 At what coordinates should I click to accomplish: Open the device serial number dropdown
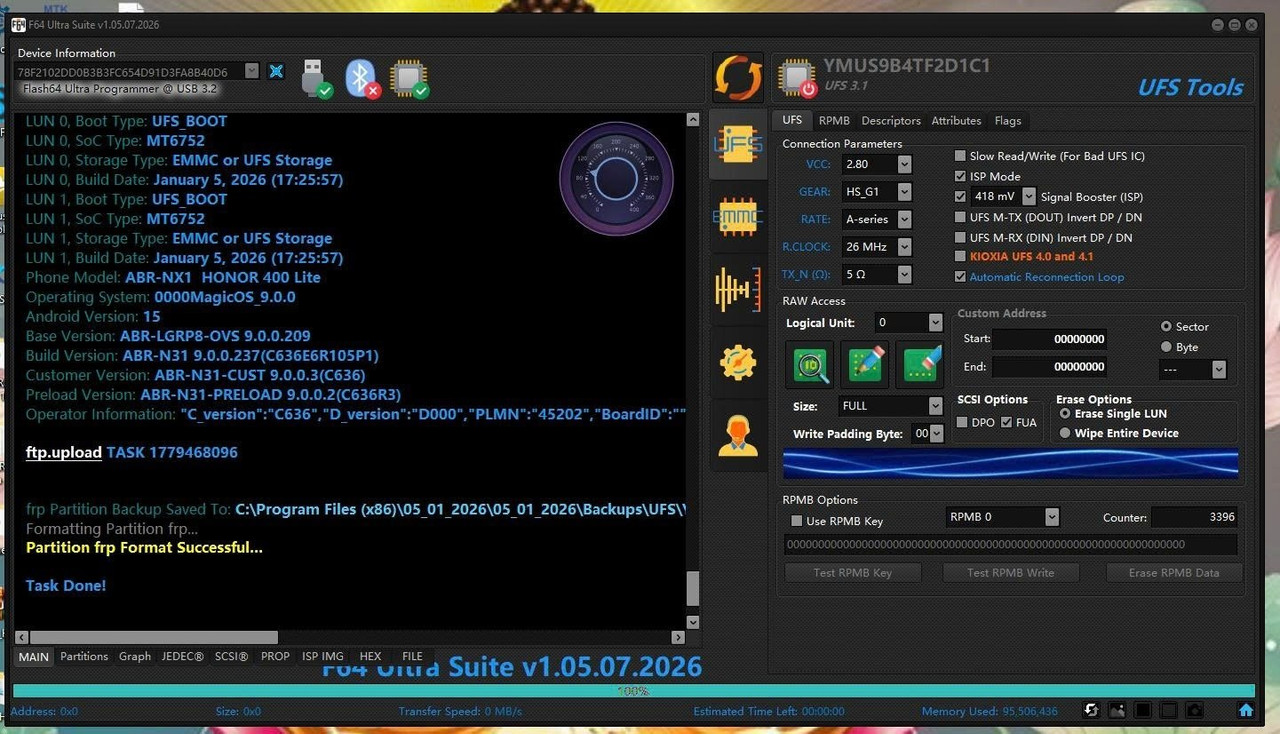(x=252, y=71)
